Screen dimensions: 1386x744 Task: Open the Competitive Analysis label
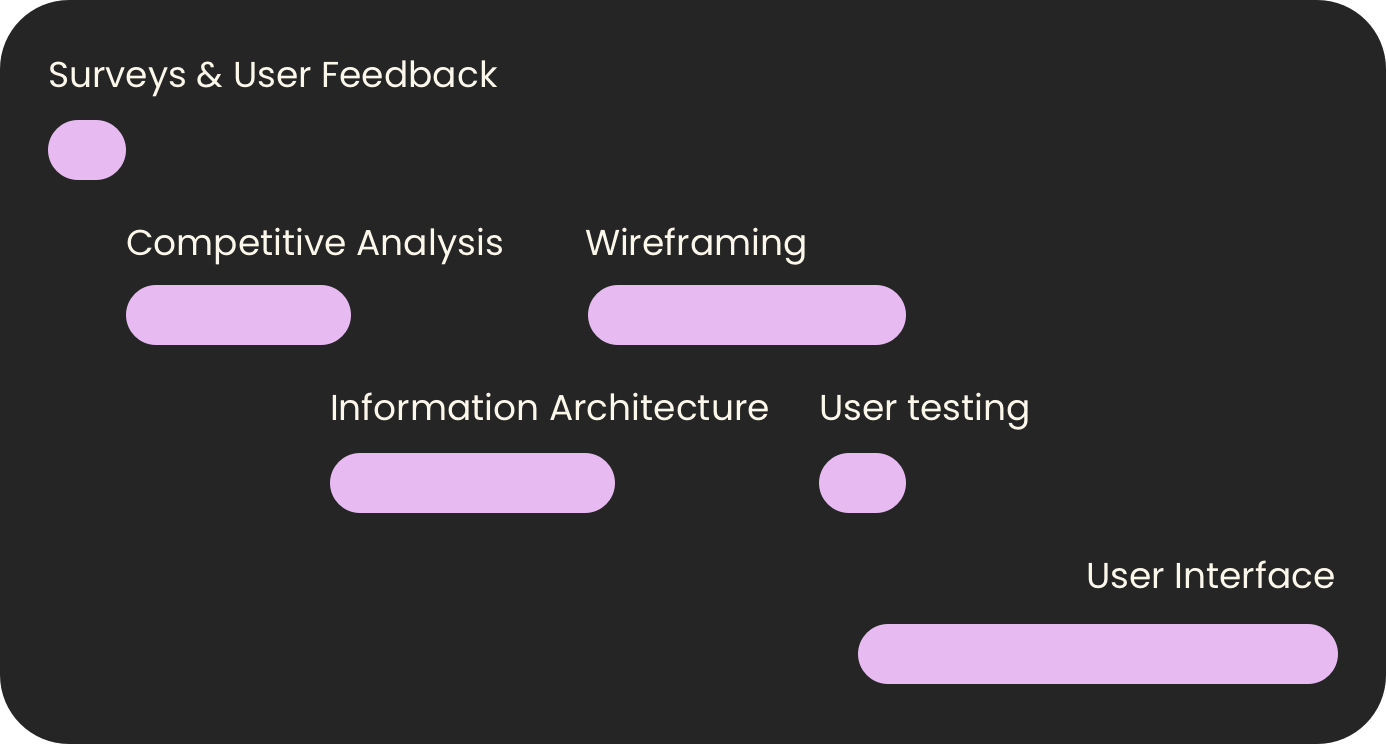pyautogui.click(x=314, y=244)
